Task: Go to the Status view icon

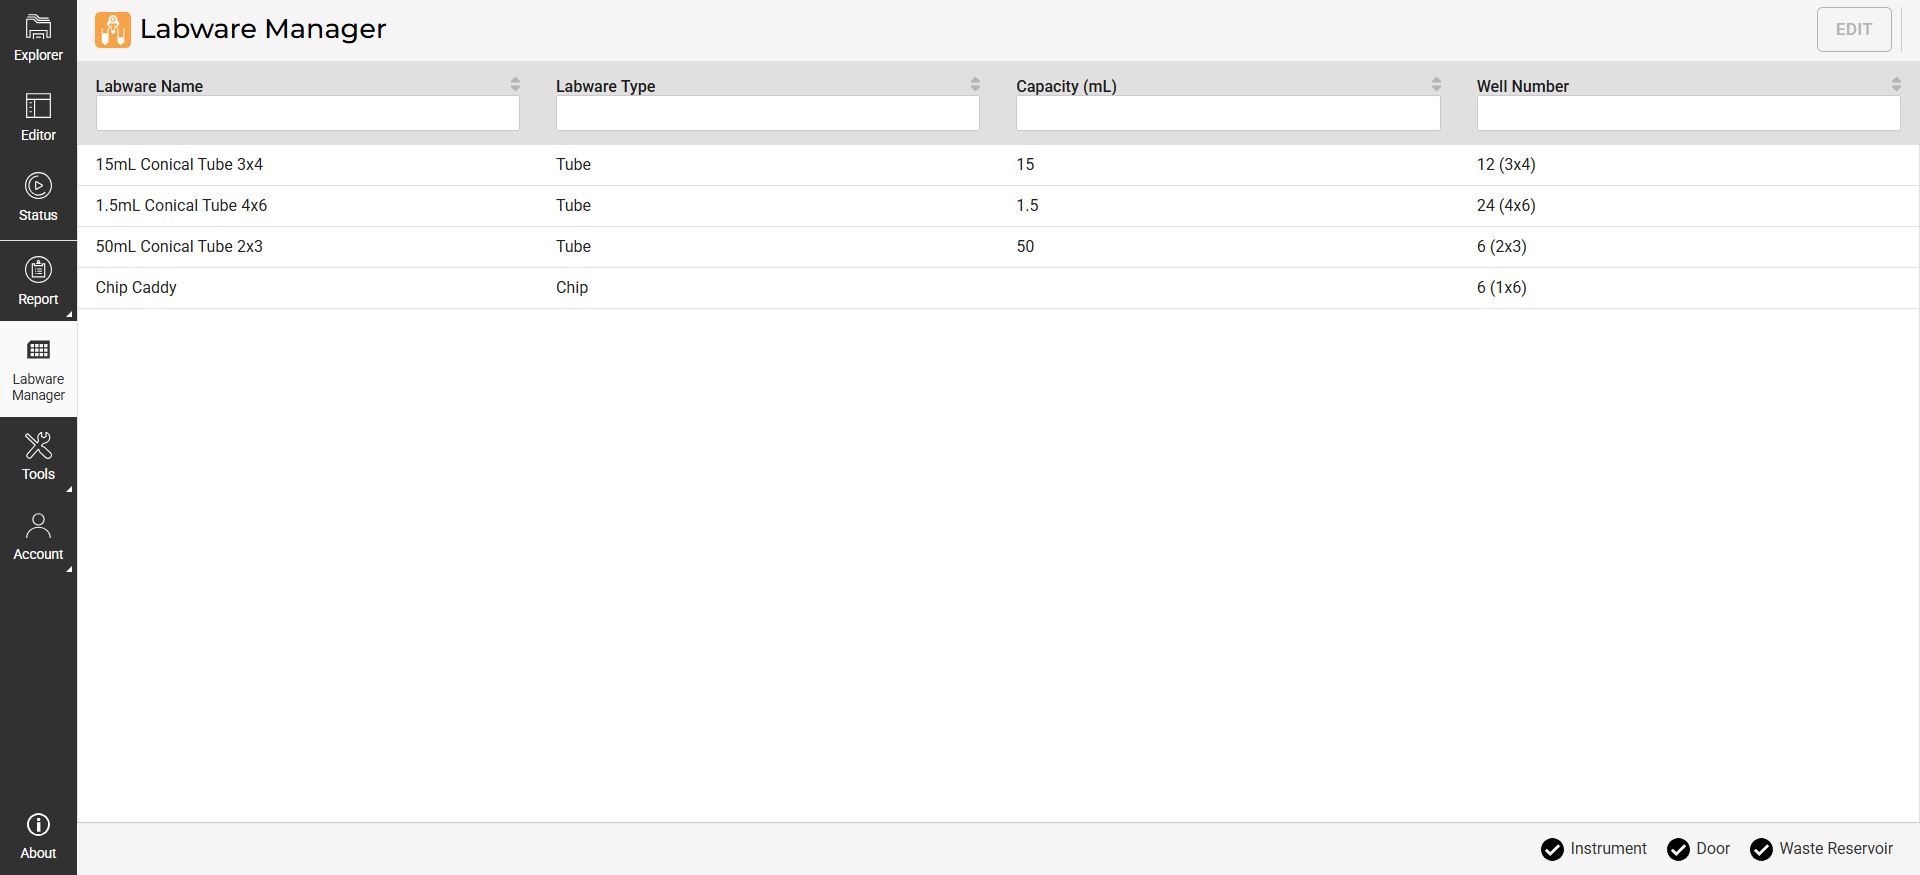Action: (38, 187)
